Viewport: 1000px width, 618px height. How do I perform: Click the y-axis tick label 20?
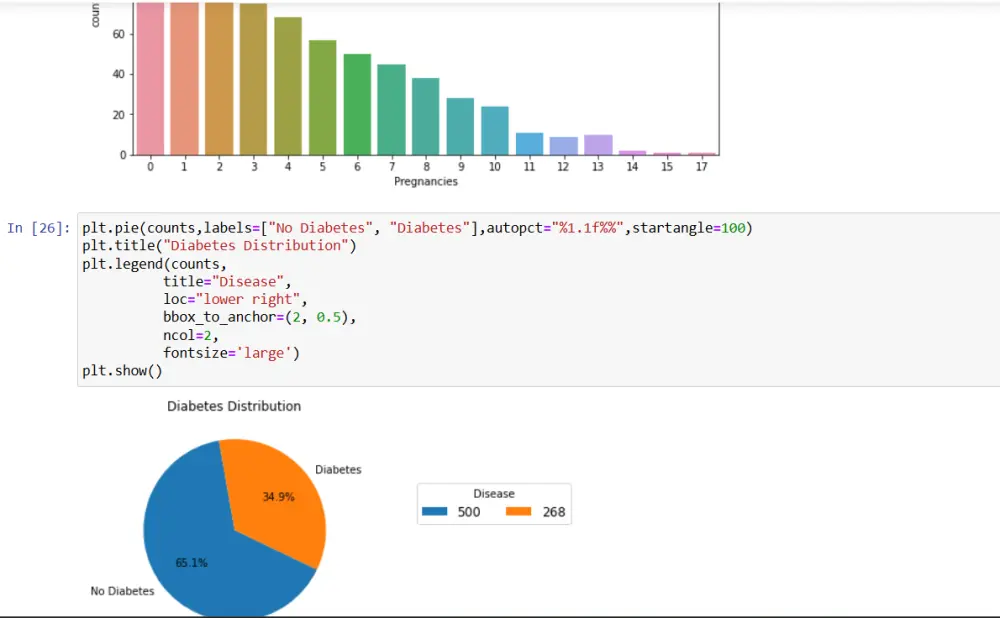[x=119, y=115]
